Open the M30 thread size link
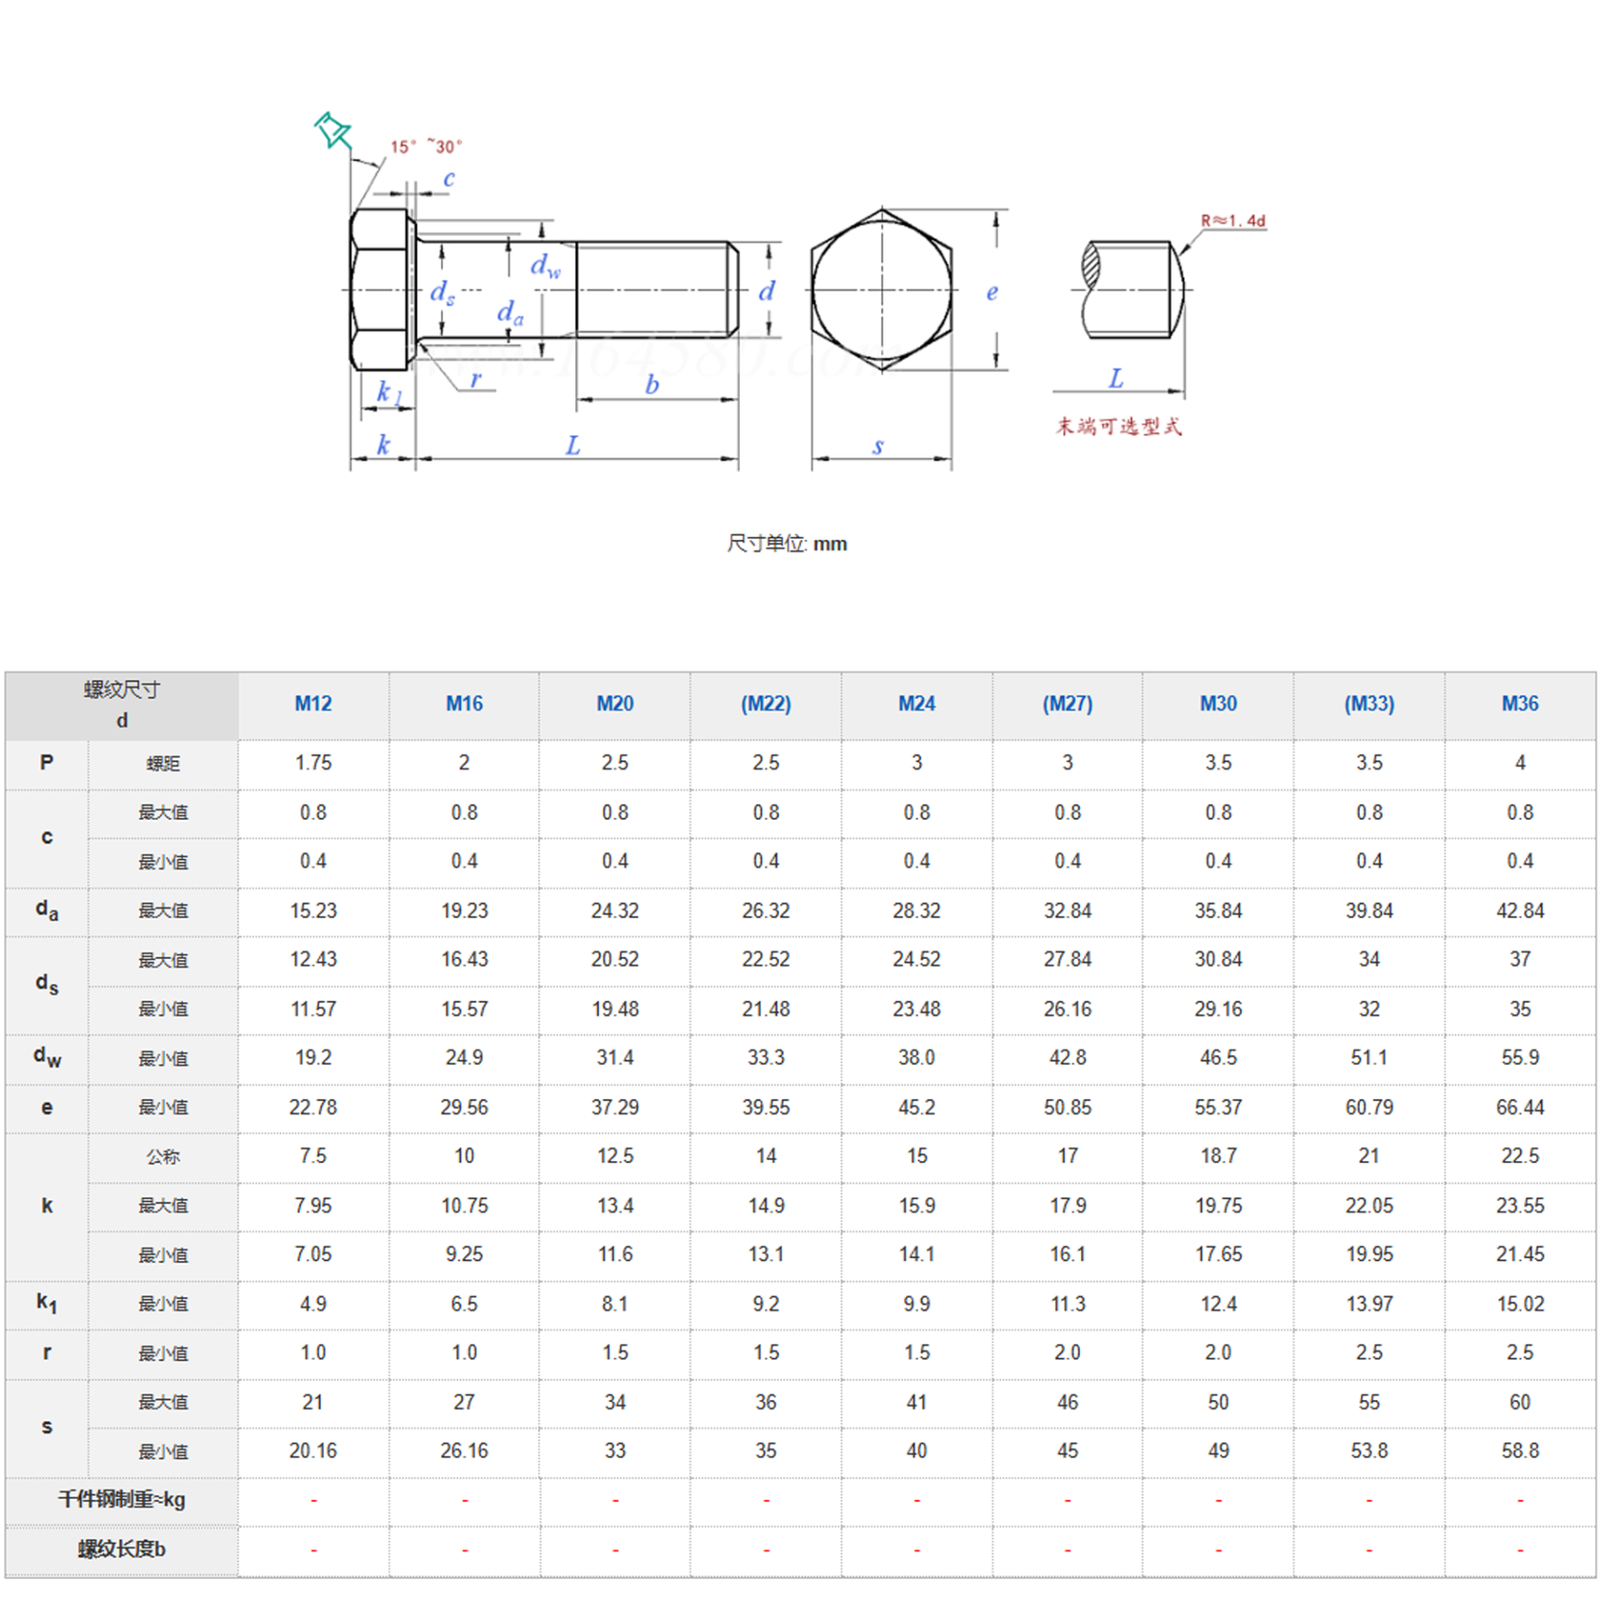1600x1600 pixels. (x=1218, y=704)
